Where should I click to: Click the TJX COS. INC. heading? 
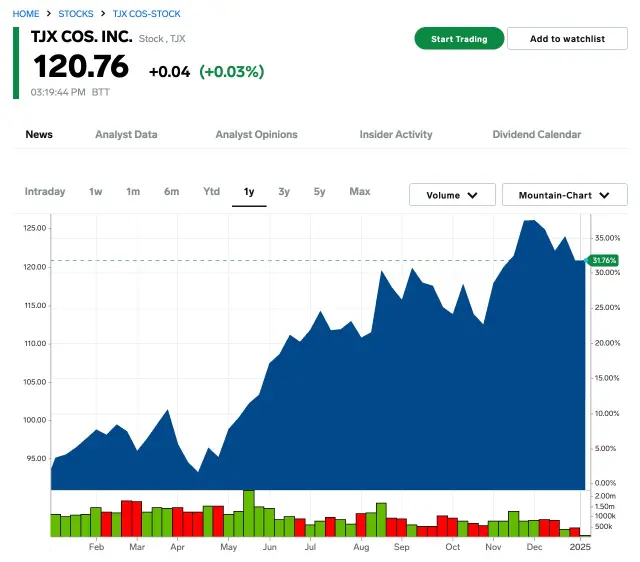82,37
